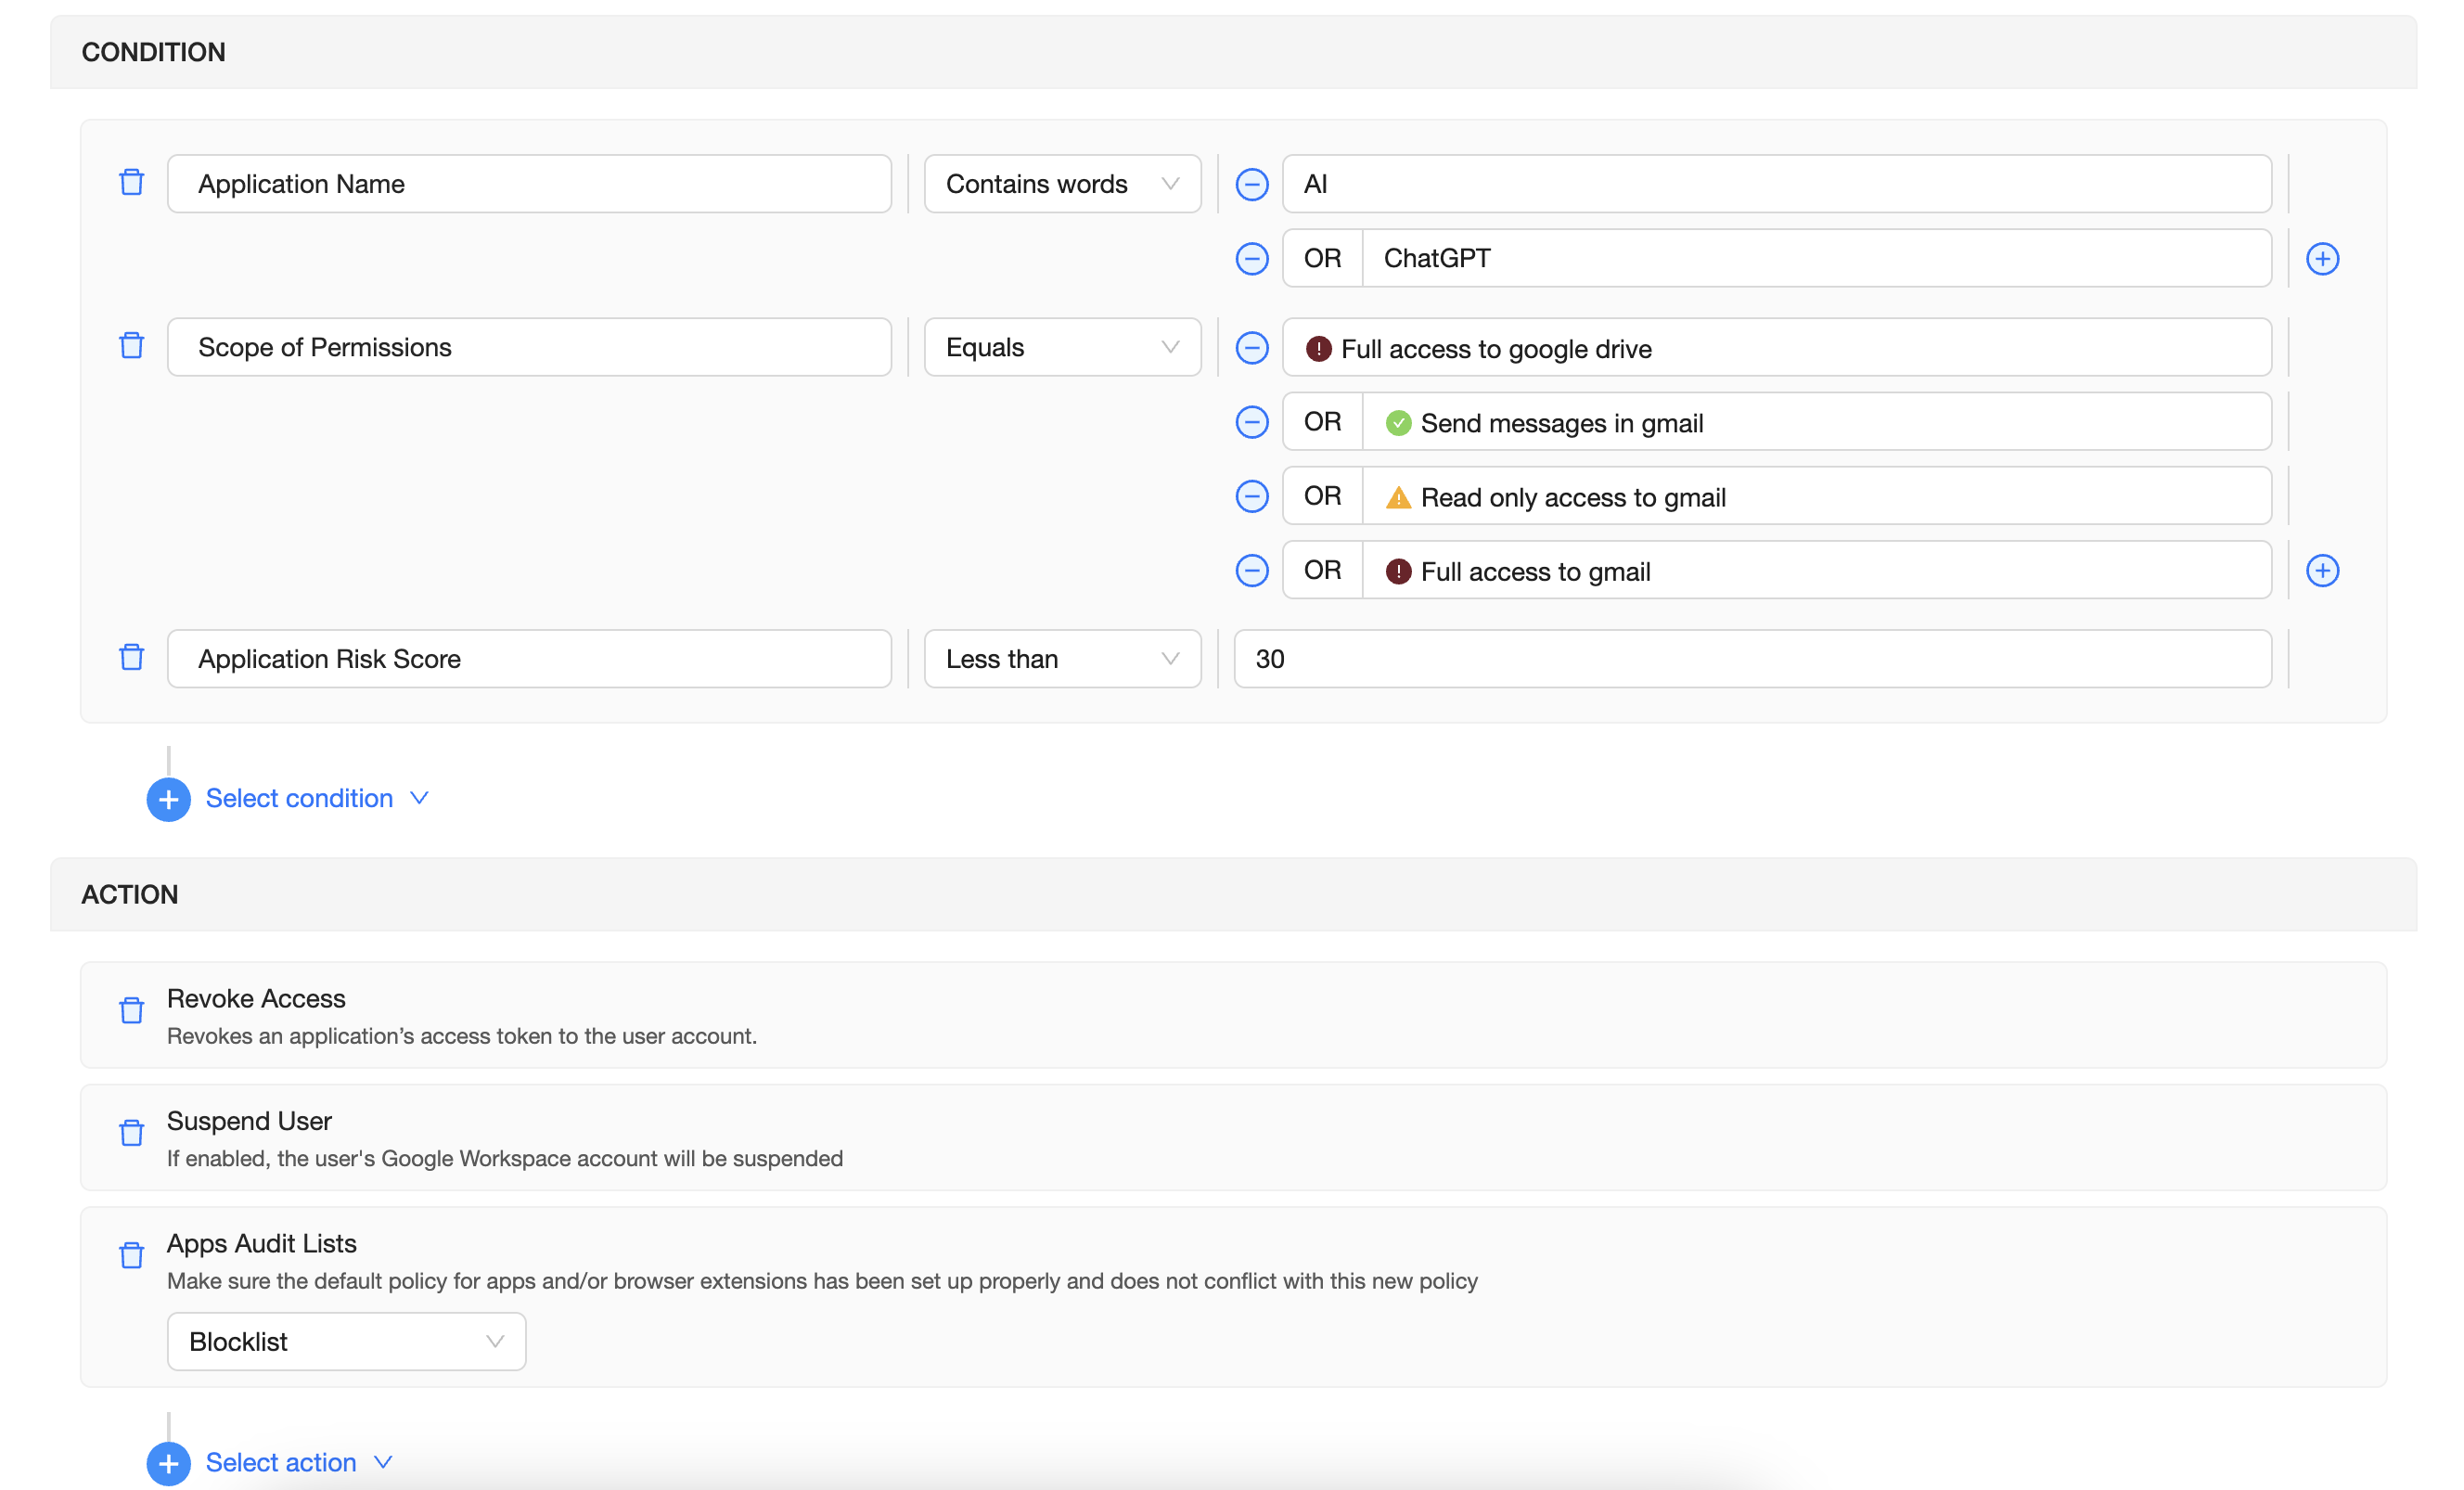Image resolution: width=2464 pixels, height=1490 pixels.
Task: Delete the Application Name condition row
Action: point(131,182)
